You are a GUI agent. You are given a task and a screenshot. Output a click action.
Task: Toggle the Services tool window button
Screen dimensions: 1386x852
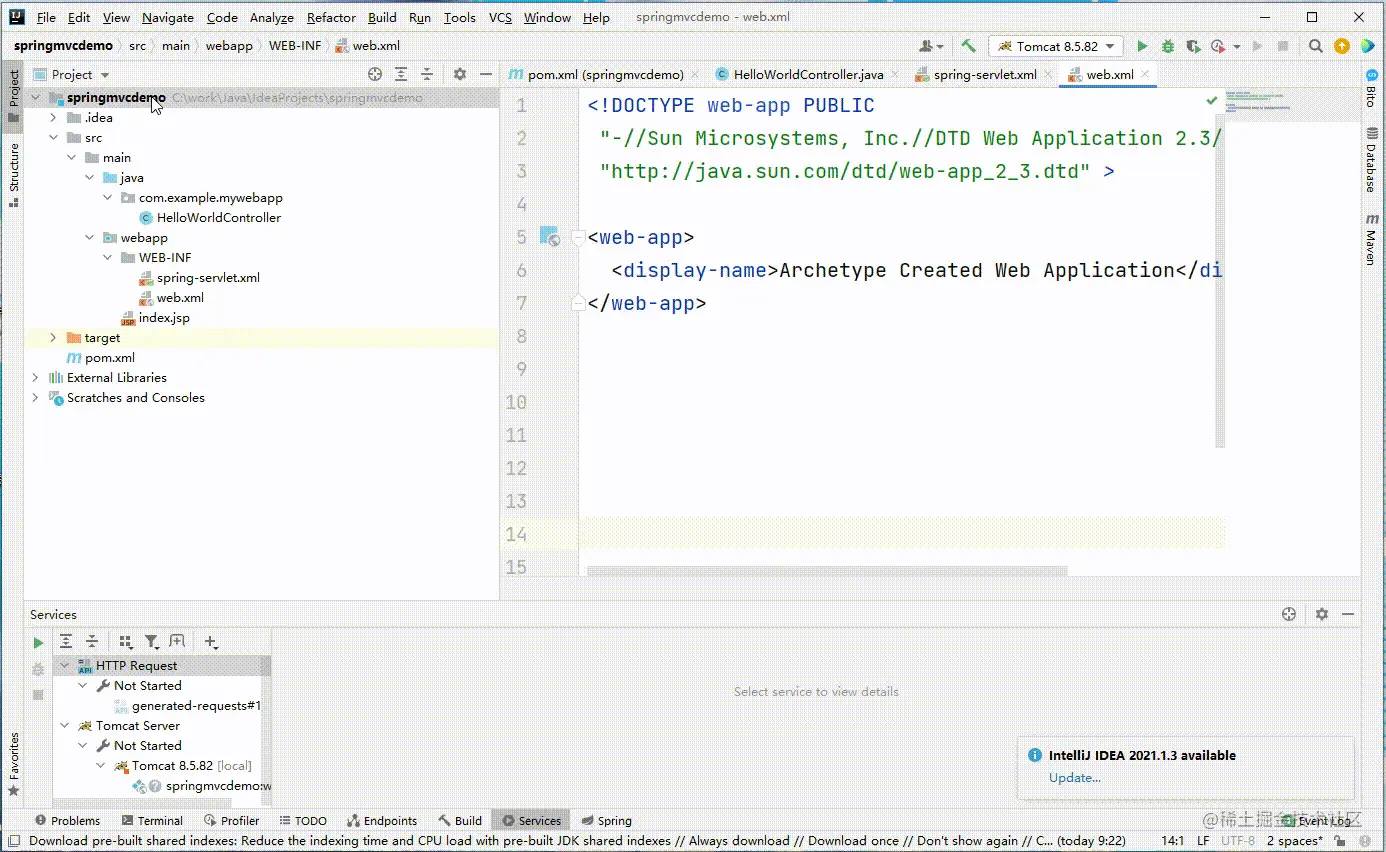point(531,821)
